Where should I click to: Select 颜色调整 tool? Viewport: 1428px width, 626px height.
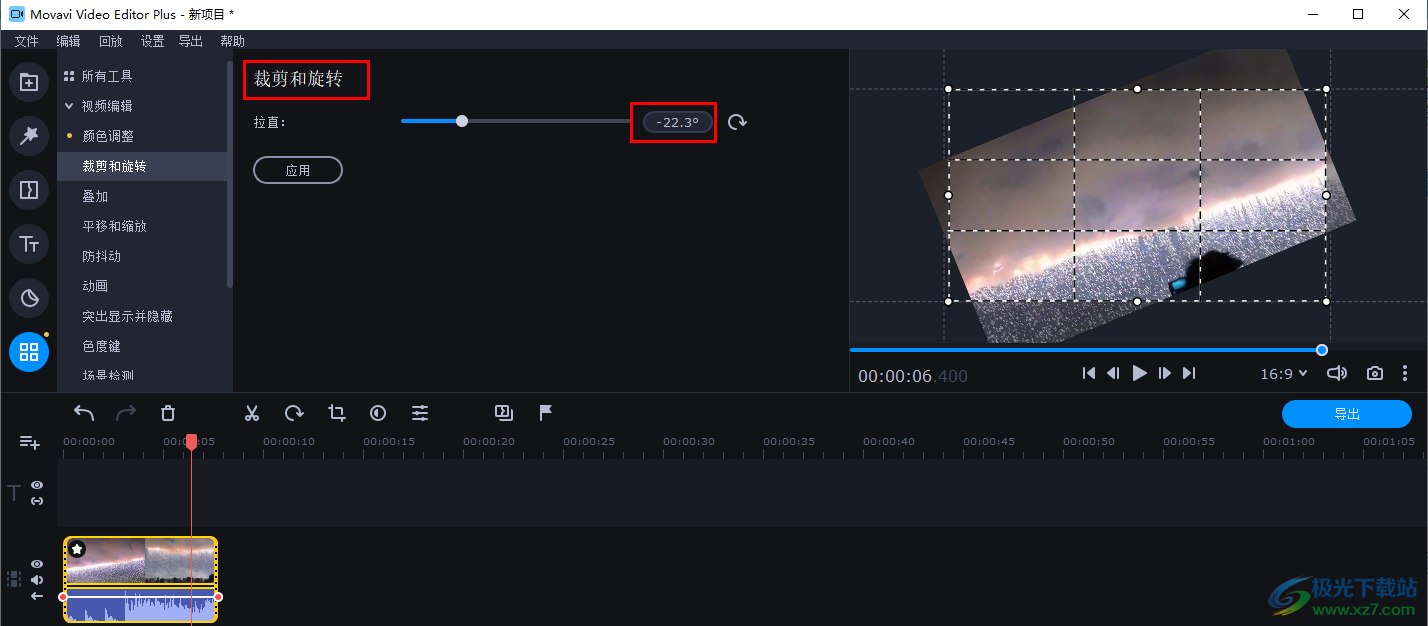pyautogui.click(x=108, y=136)
